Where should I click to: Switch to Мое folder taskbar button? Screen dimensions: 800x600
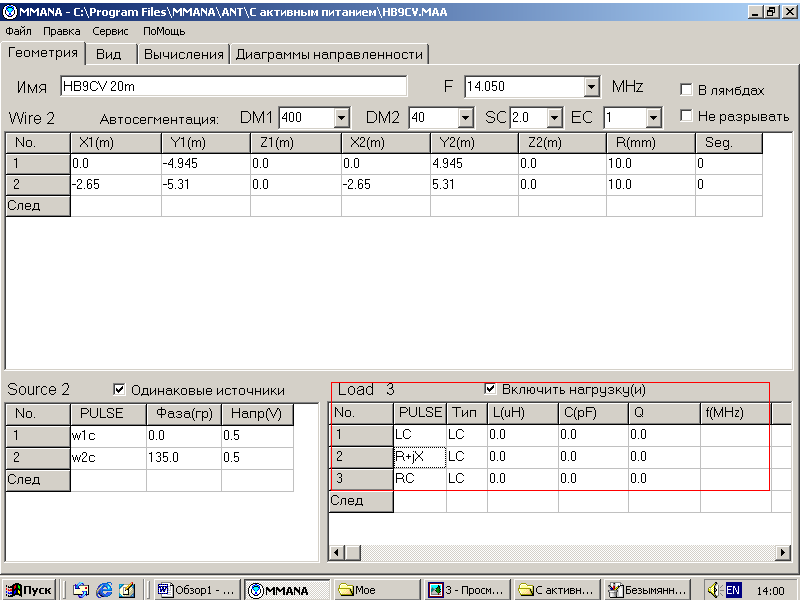pyautogui.click(x=377, y=590)
